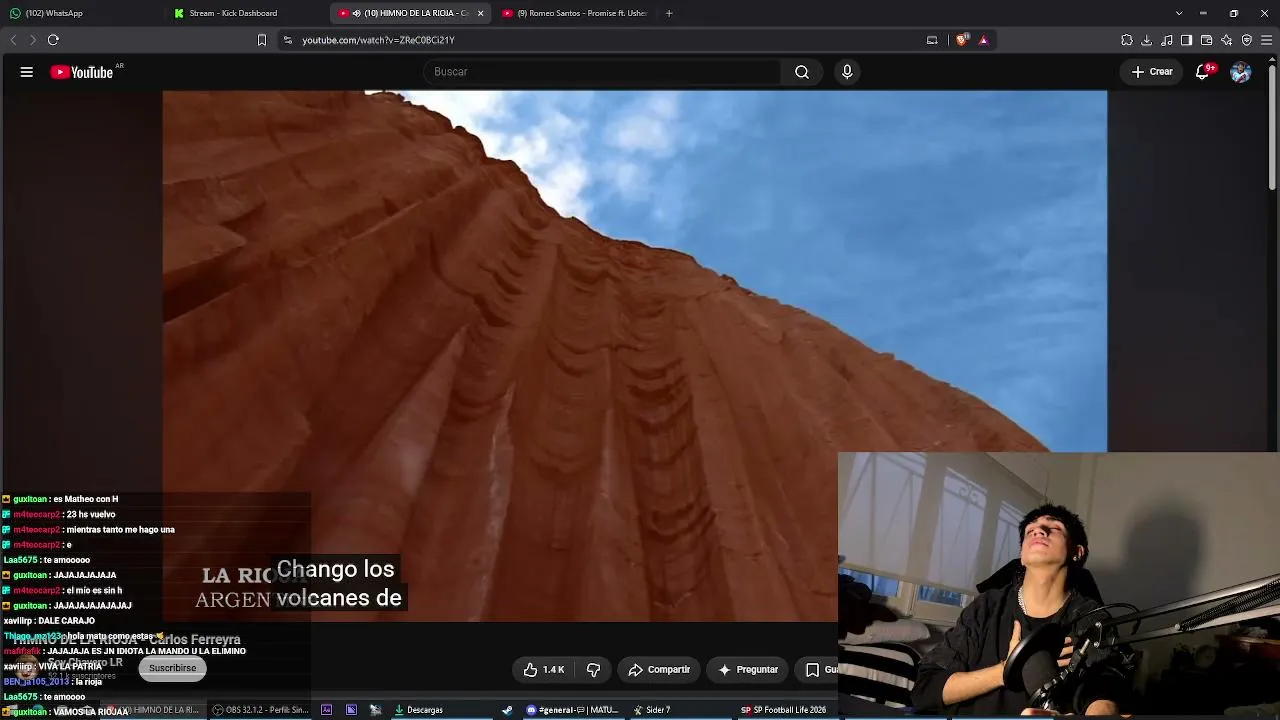Select the HIMNO DE LA RIOJA tab
The height and width of the screenshot is (720, 1280).
click(411, 13)
